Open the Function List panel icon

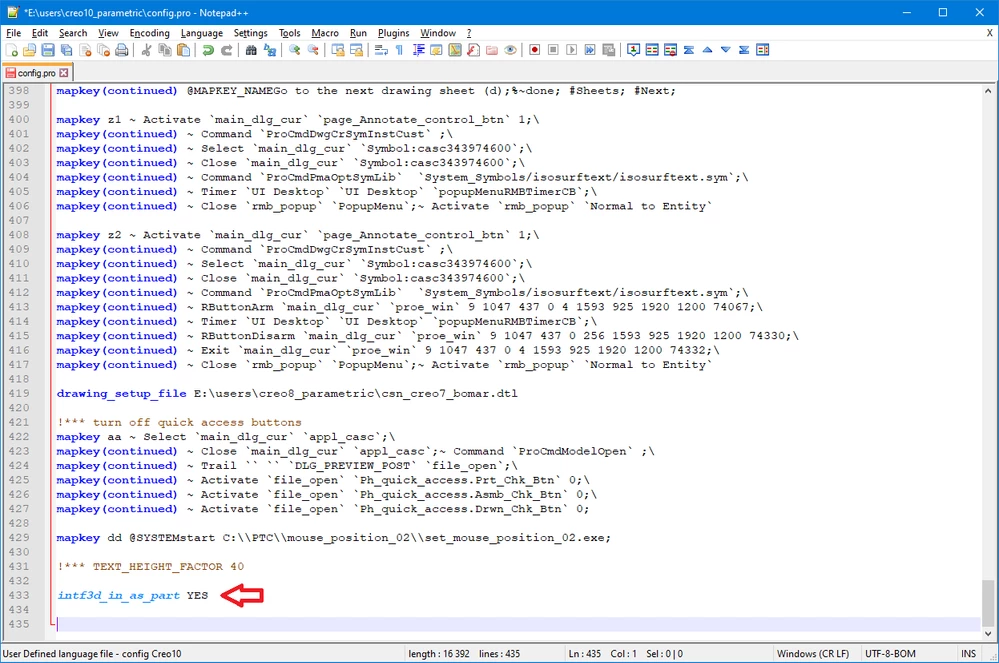tap(473, 50)
